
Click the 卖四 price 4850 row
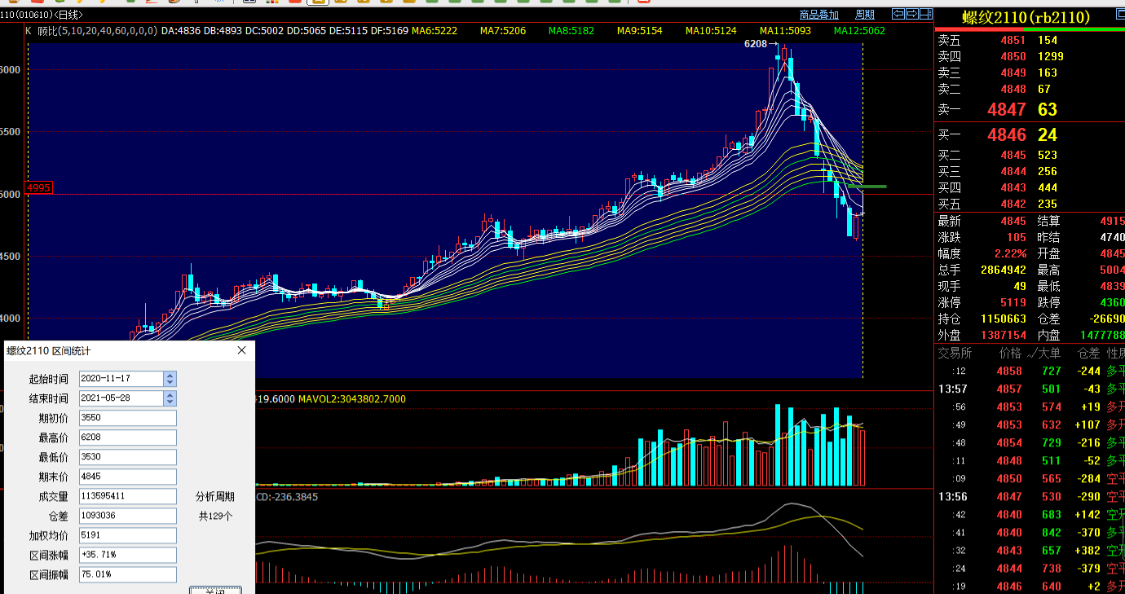pyautogui.click(x=1030, y=57)
